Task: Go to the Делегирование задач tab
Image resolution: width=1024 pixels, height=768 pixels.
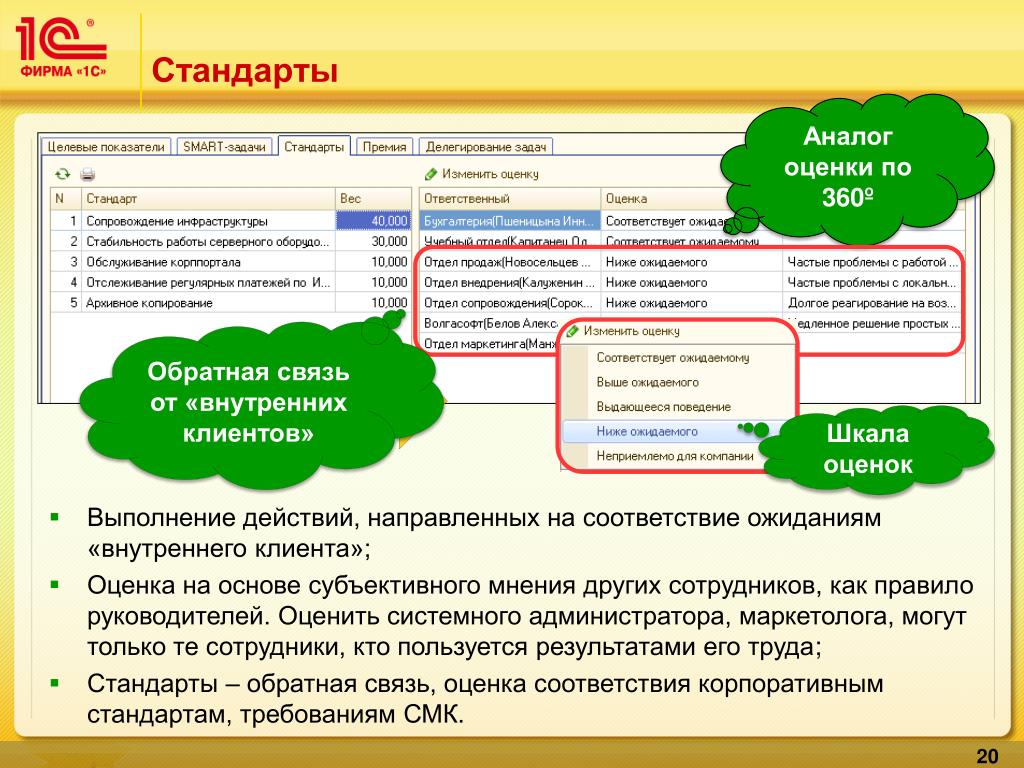Action: click(485, 147)
